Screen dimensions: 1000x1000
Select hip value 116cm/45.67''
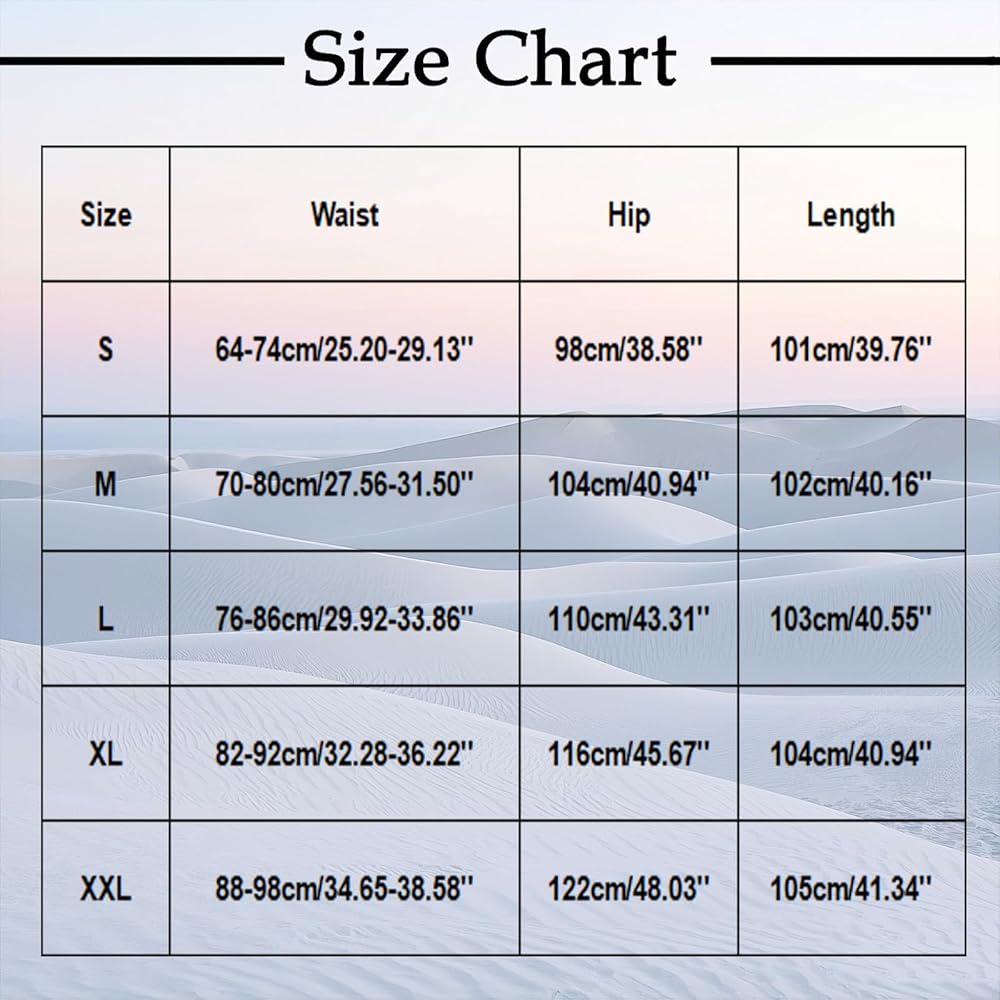pos(629,754)
